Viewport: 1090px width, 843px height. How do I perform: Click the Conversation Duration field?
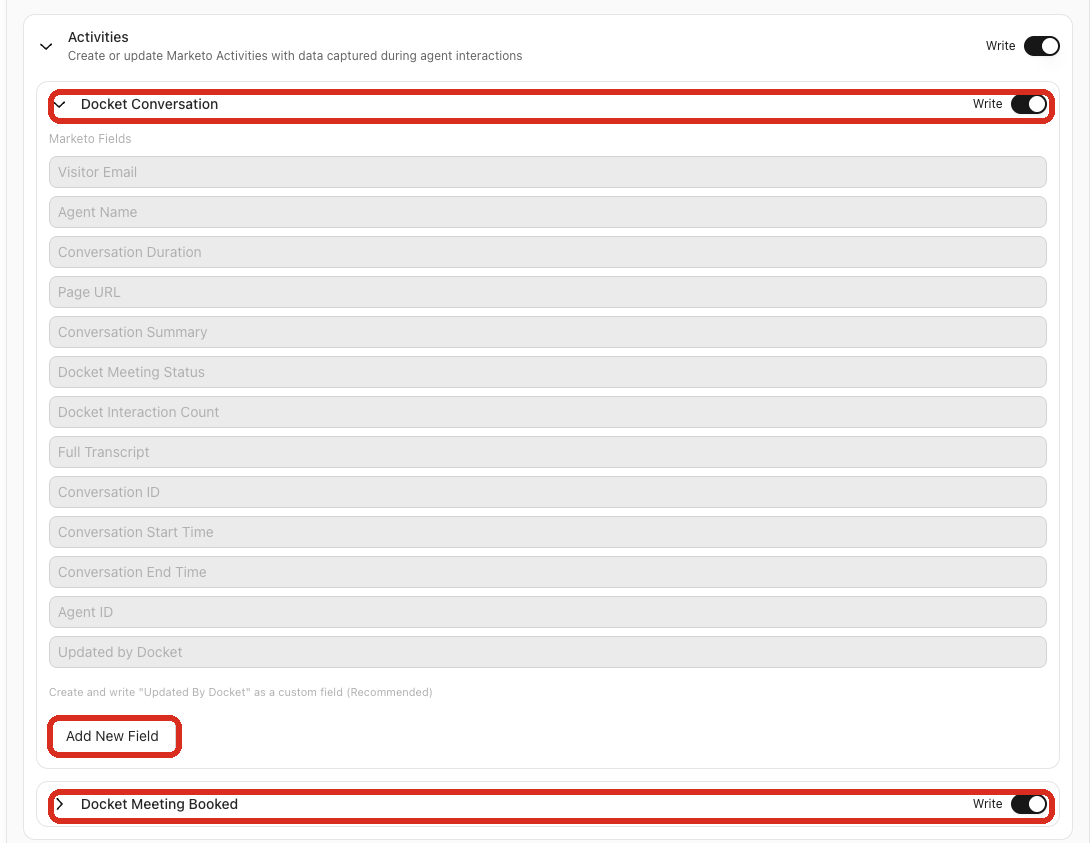click(x=548, y=252)
